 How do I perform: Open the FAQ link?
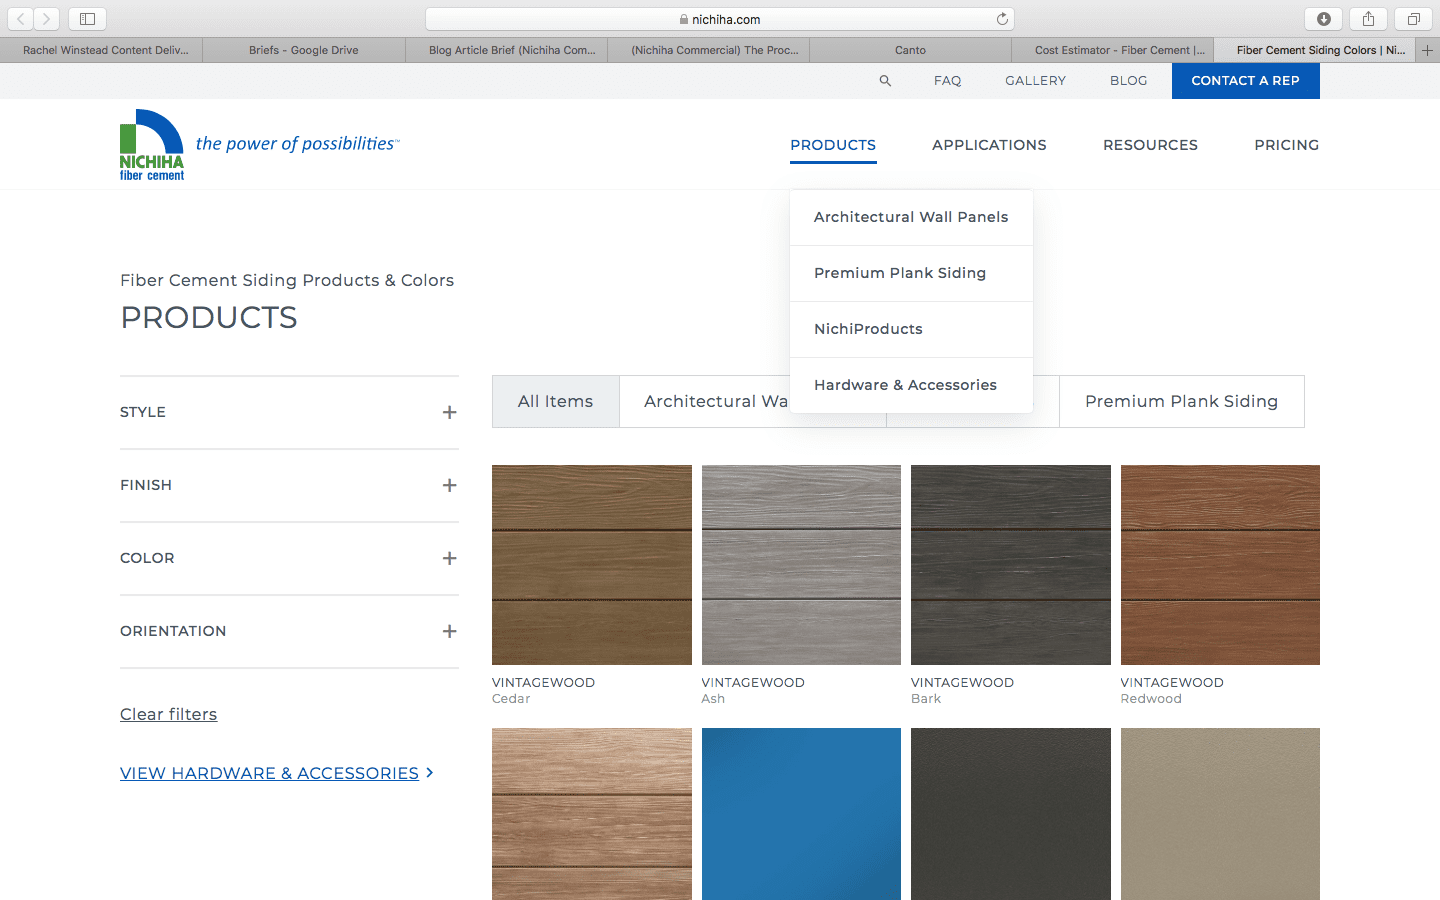pyautogui.click(x=947, y=81)
